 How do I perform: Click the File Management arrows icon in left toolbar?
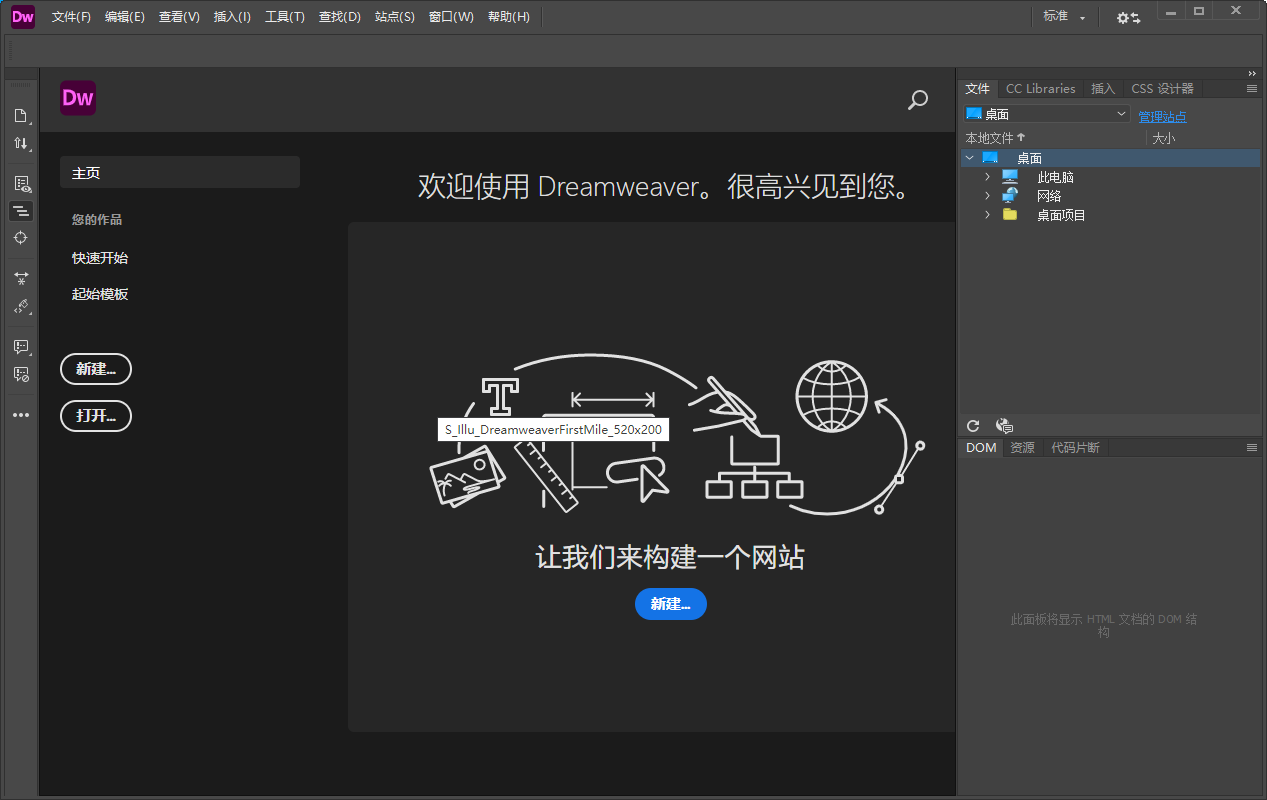tap(21, 143)
